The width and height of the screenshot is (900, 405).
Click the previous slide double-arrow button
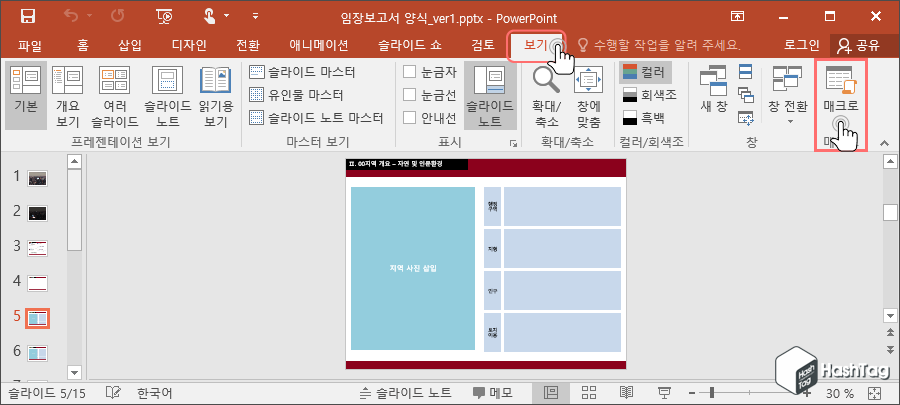click(x=890, y=333)
